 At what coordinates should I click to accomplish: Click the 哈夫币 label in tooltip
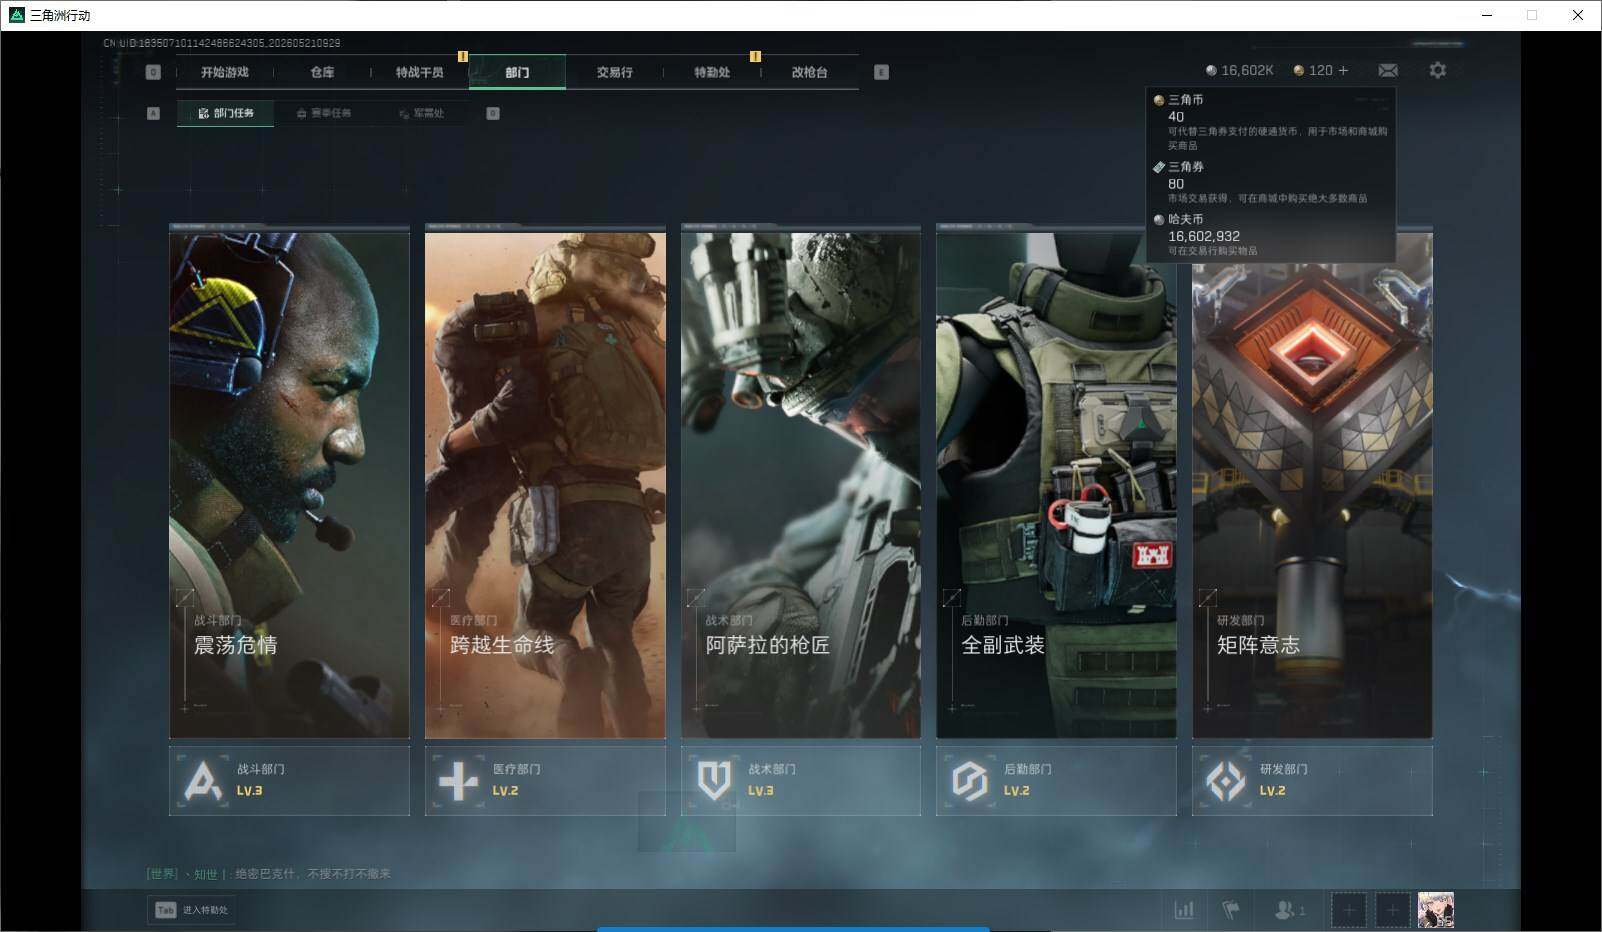1186,219
